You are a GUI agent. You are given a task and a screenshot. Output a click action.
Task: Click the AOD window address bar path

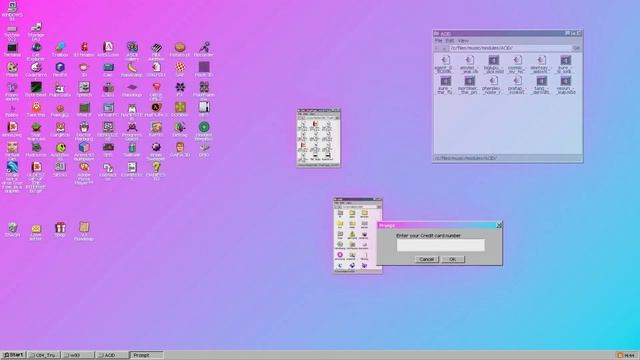tap(510, 48)
